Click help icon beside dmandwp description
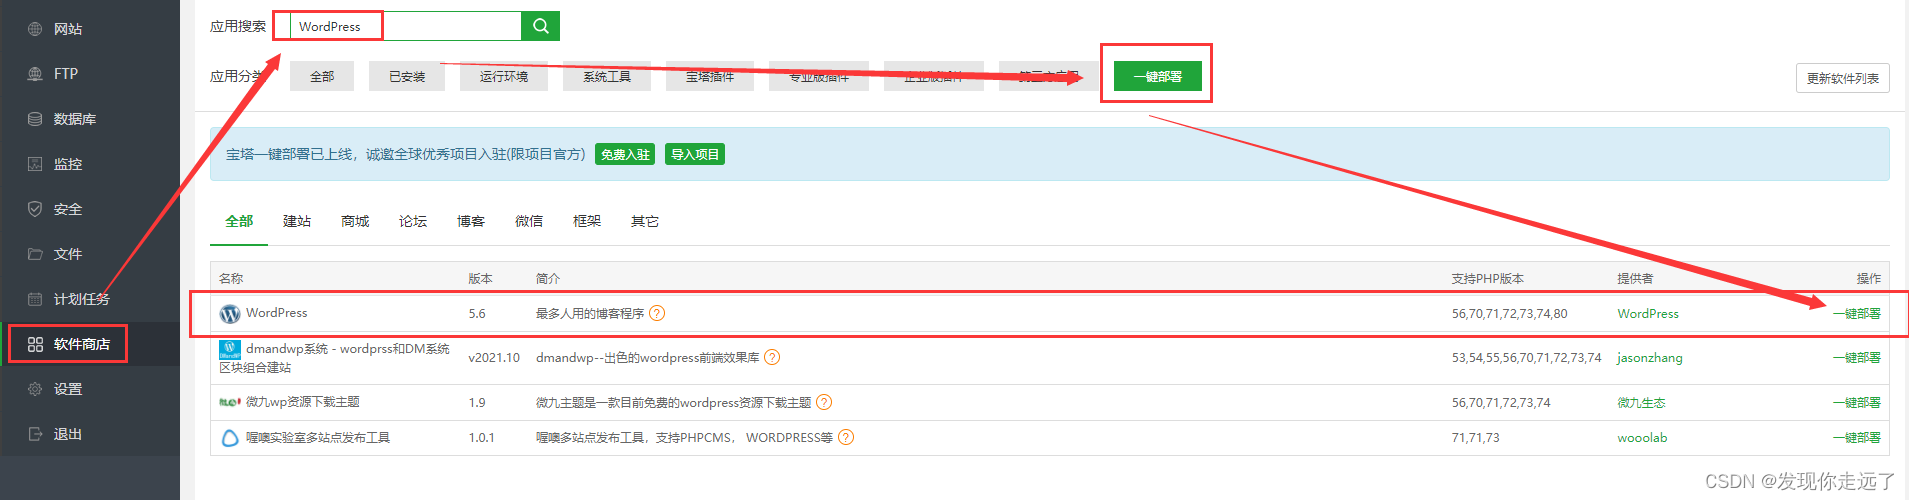This screenshot has height=500, width=1909. point(772,357)
